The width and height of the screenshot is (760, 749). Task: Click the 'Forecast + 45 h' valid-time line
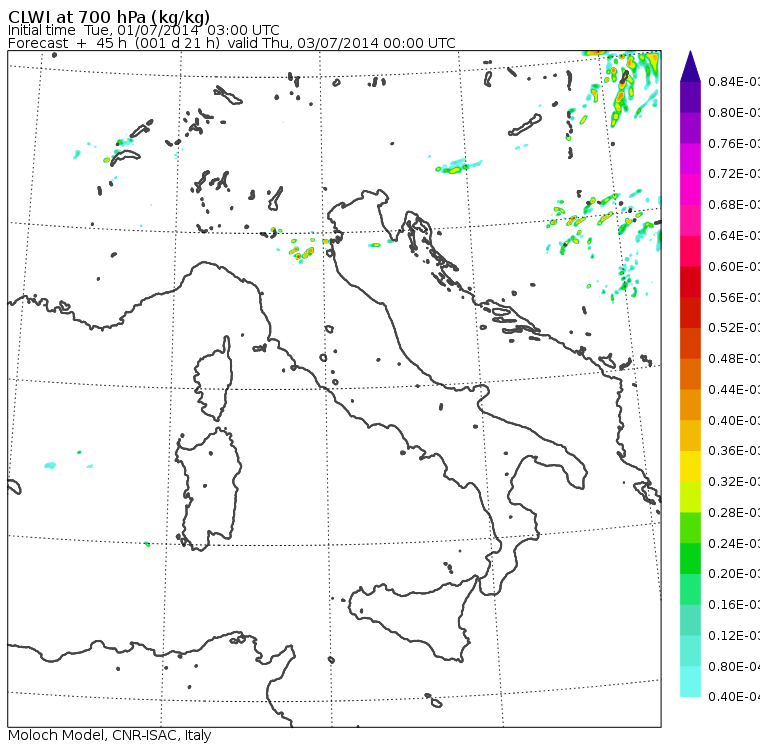[x=232, y=43]
